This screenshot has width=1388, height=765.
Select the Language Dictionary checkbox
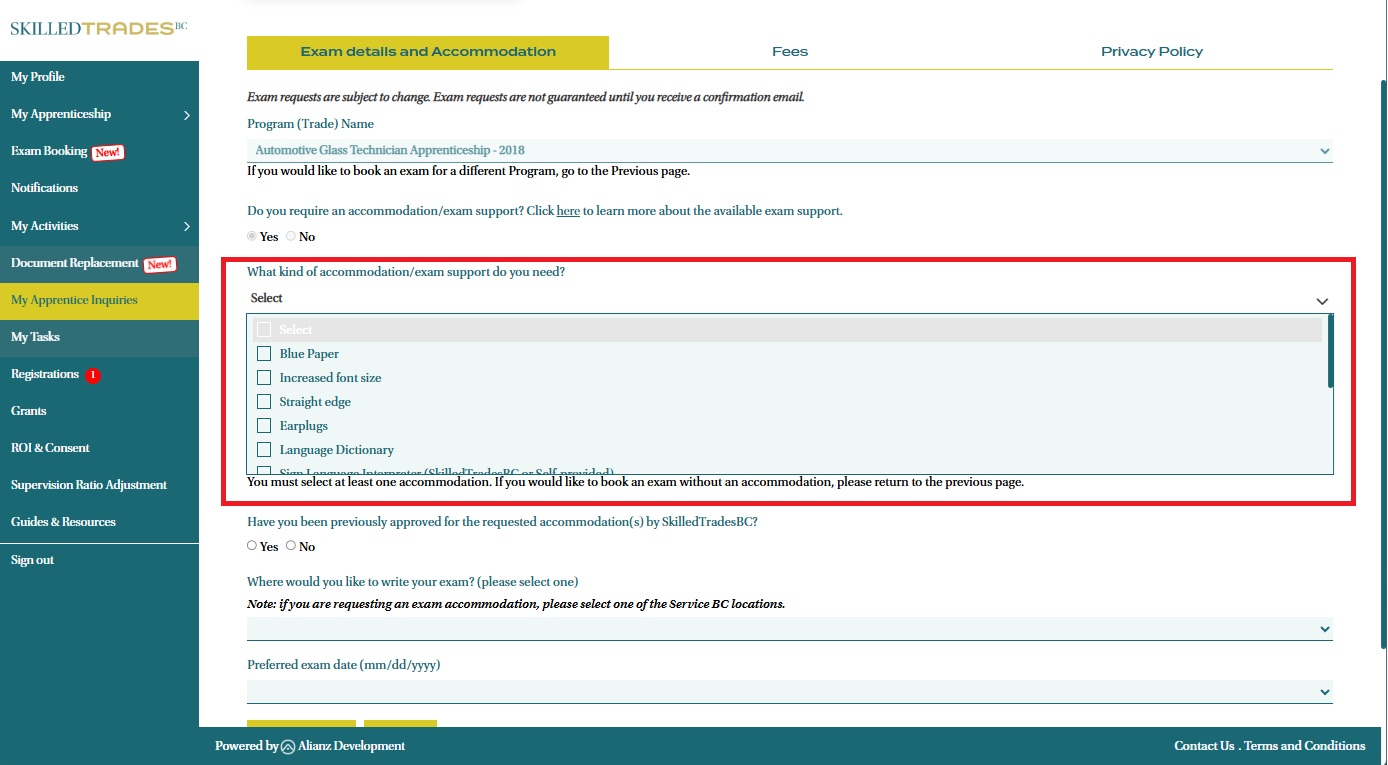(264, 450)
